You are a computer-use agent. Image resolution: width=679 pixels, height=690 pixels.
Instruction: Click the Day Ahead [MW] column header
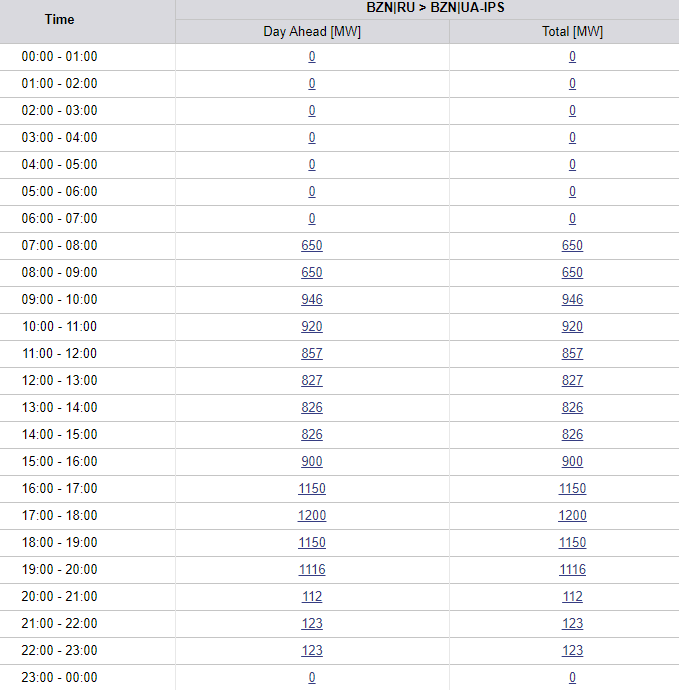coord(312,32)
